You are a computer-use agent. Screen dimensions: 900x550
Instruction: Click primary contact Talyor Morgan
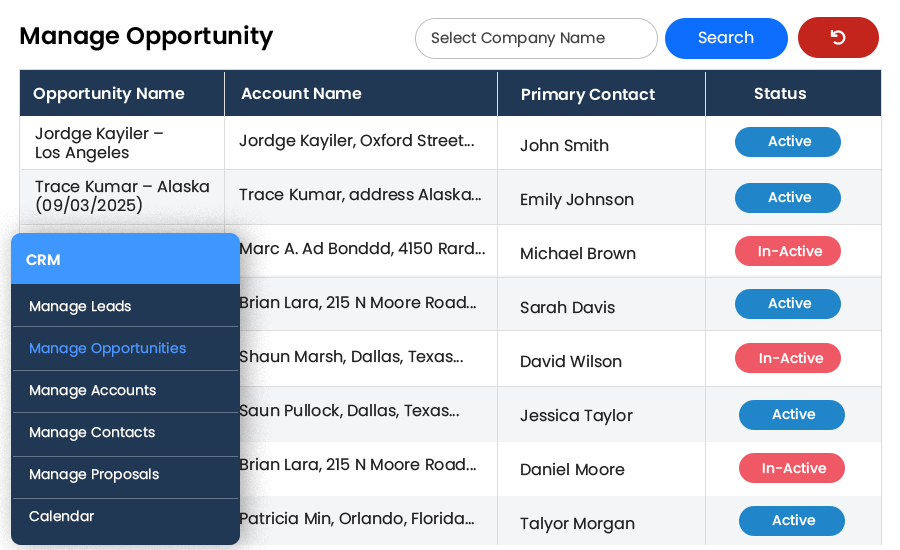coord(577,524)
